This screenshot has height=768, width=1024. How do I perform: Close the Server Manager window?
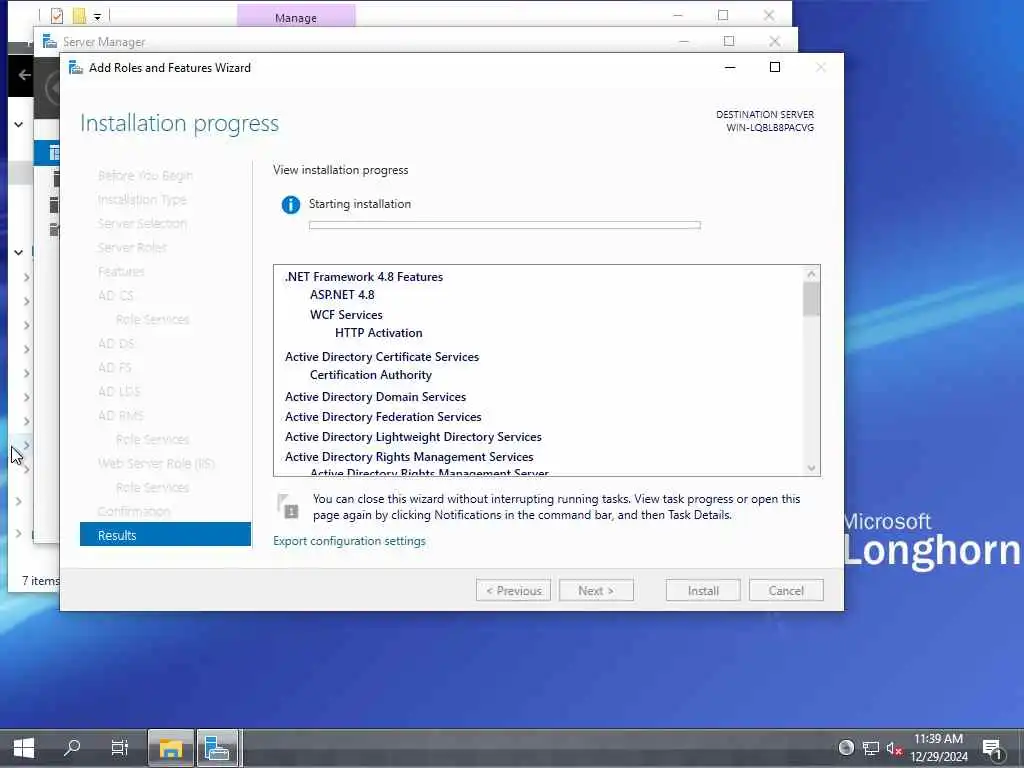[x=775, y=41]
